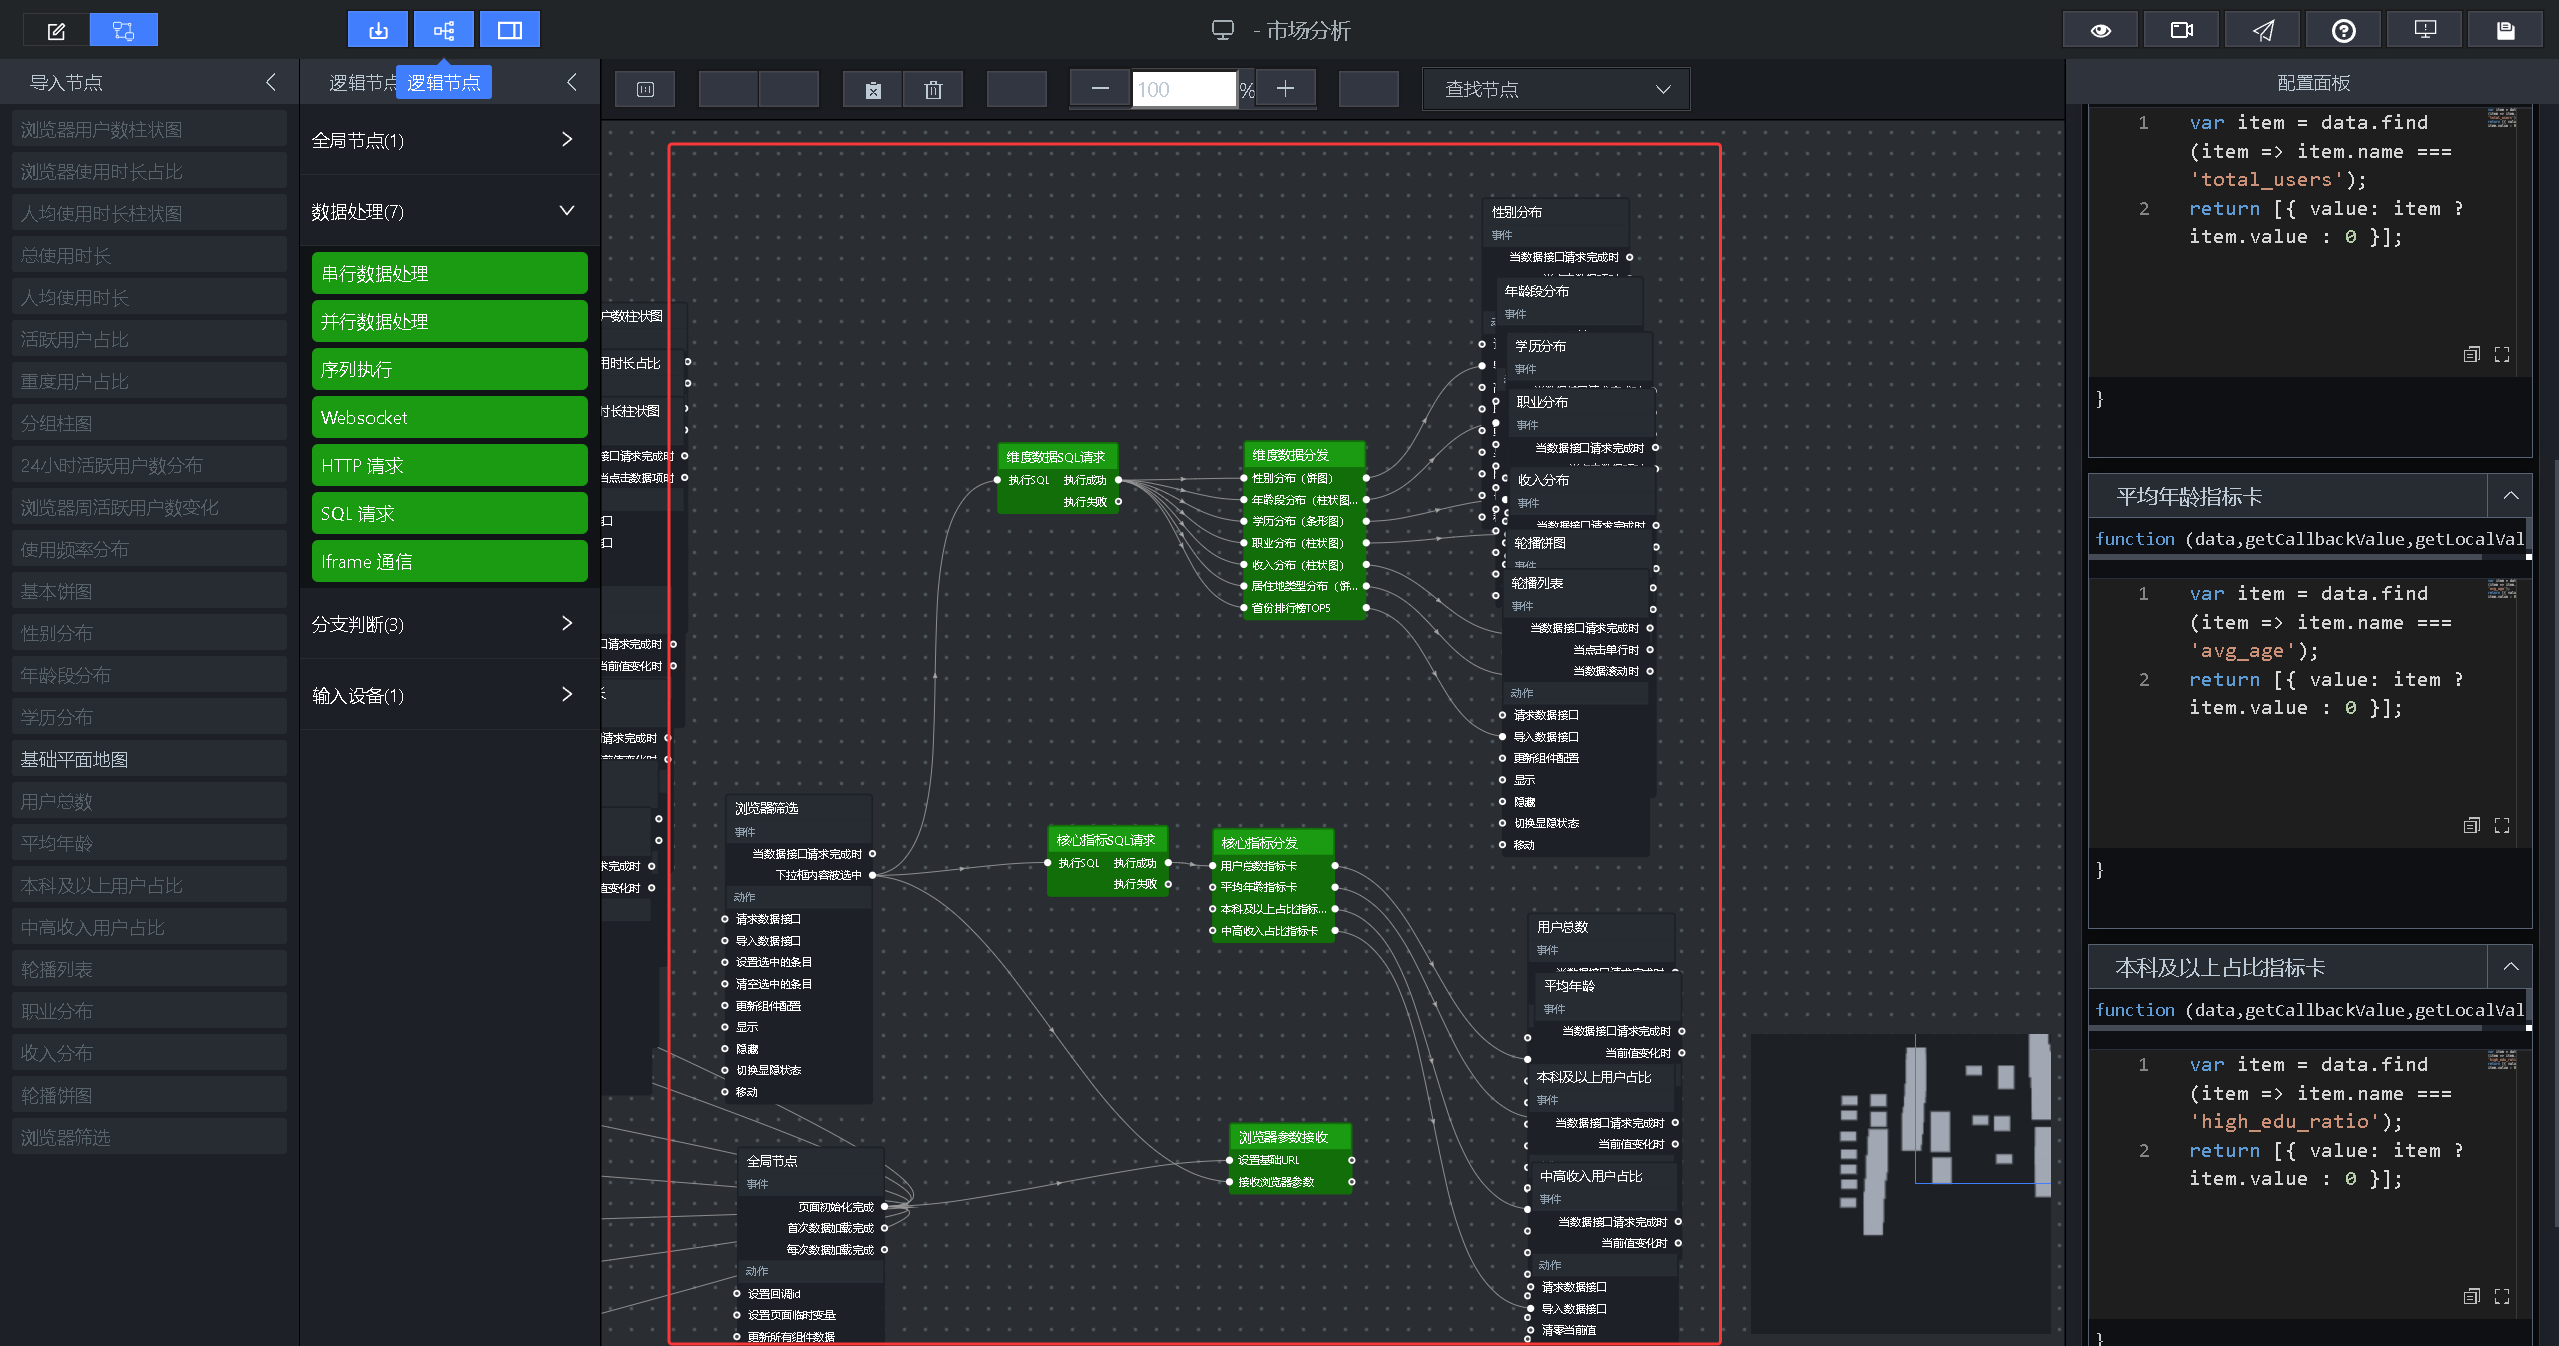This screenshot has height=1346, width=2559.
Task: Click the zoom percentage input field
Action: coord(1184,89)
